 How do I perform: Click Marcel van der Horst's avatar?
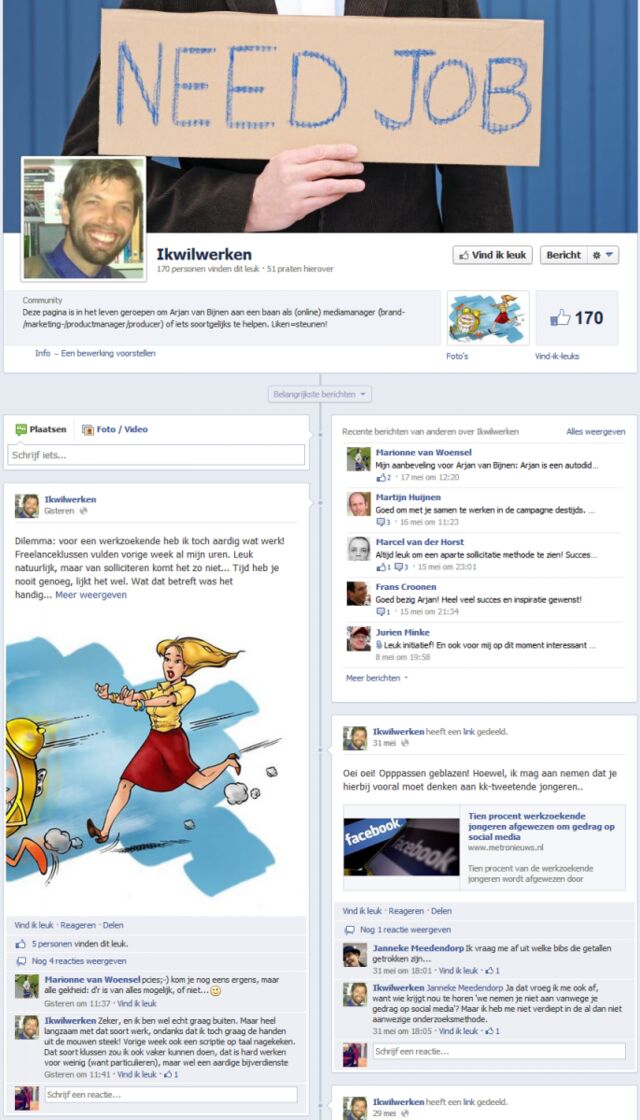[x=359, y=549]
